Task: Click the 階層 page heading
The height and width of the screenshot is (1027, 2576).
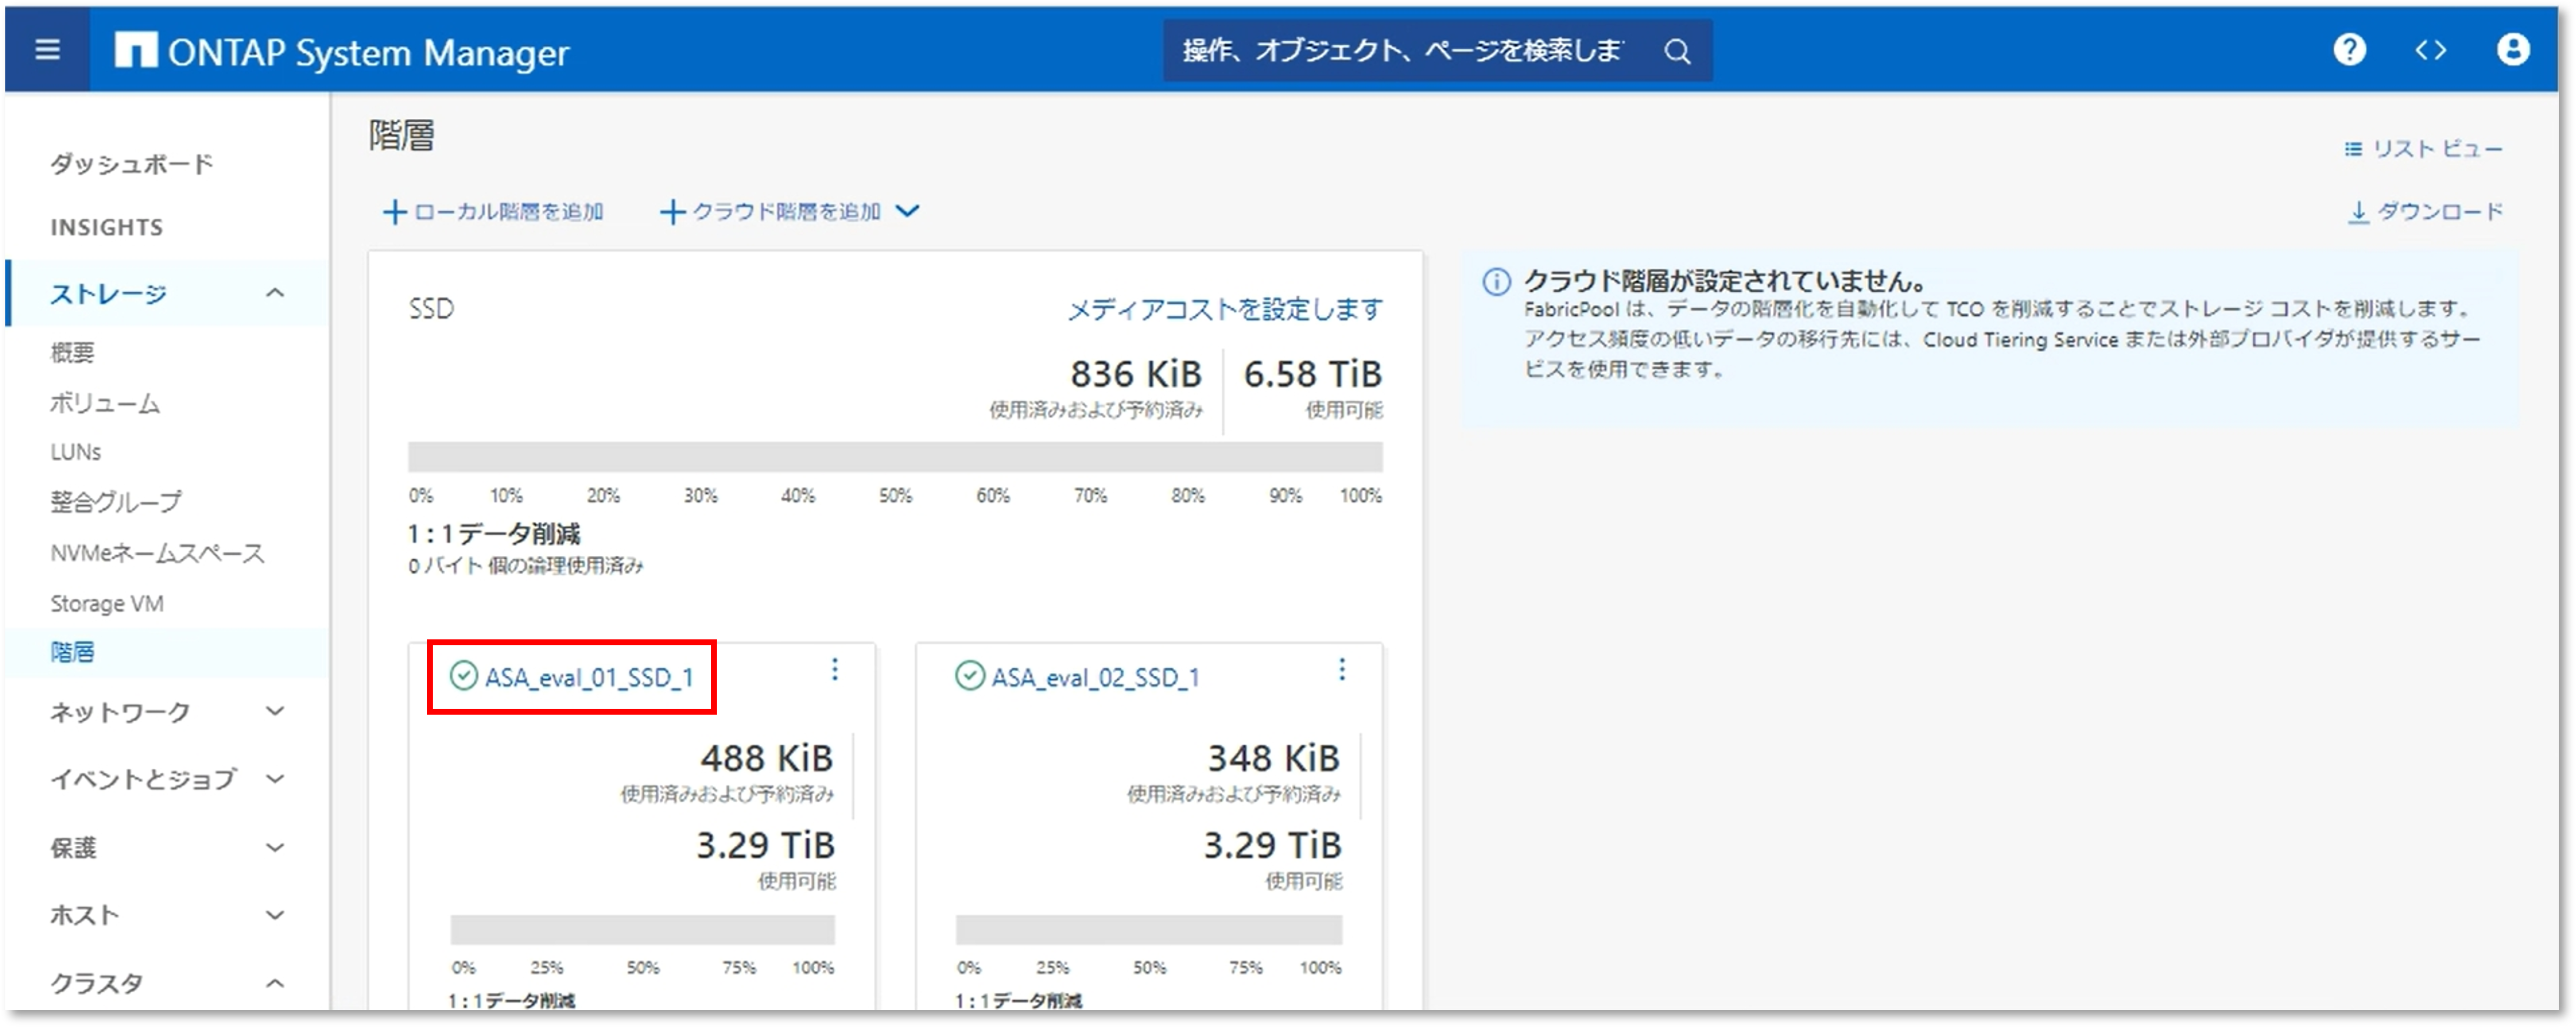Action: 401,135
